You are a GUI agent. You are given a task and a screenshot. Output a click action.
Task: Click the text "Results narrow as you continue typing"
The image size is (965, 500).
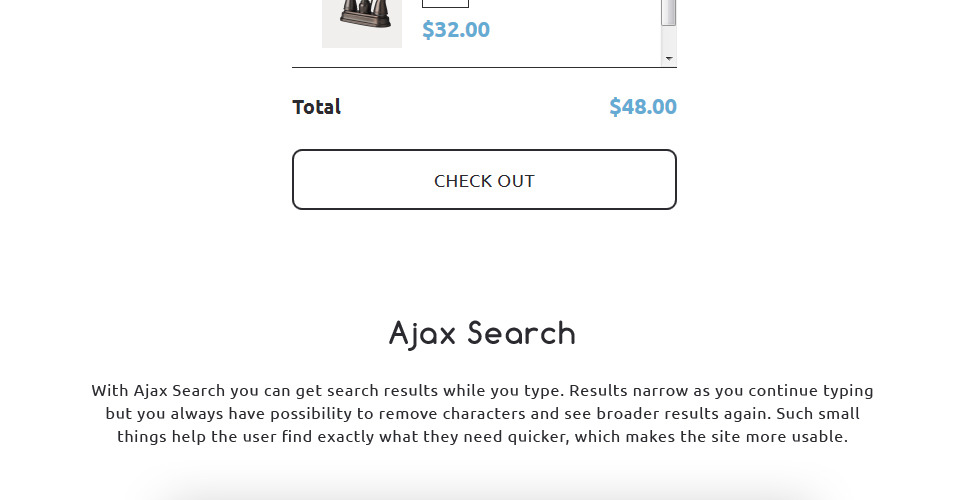tap(720, 390)
